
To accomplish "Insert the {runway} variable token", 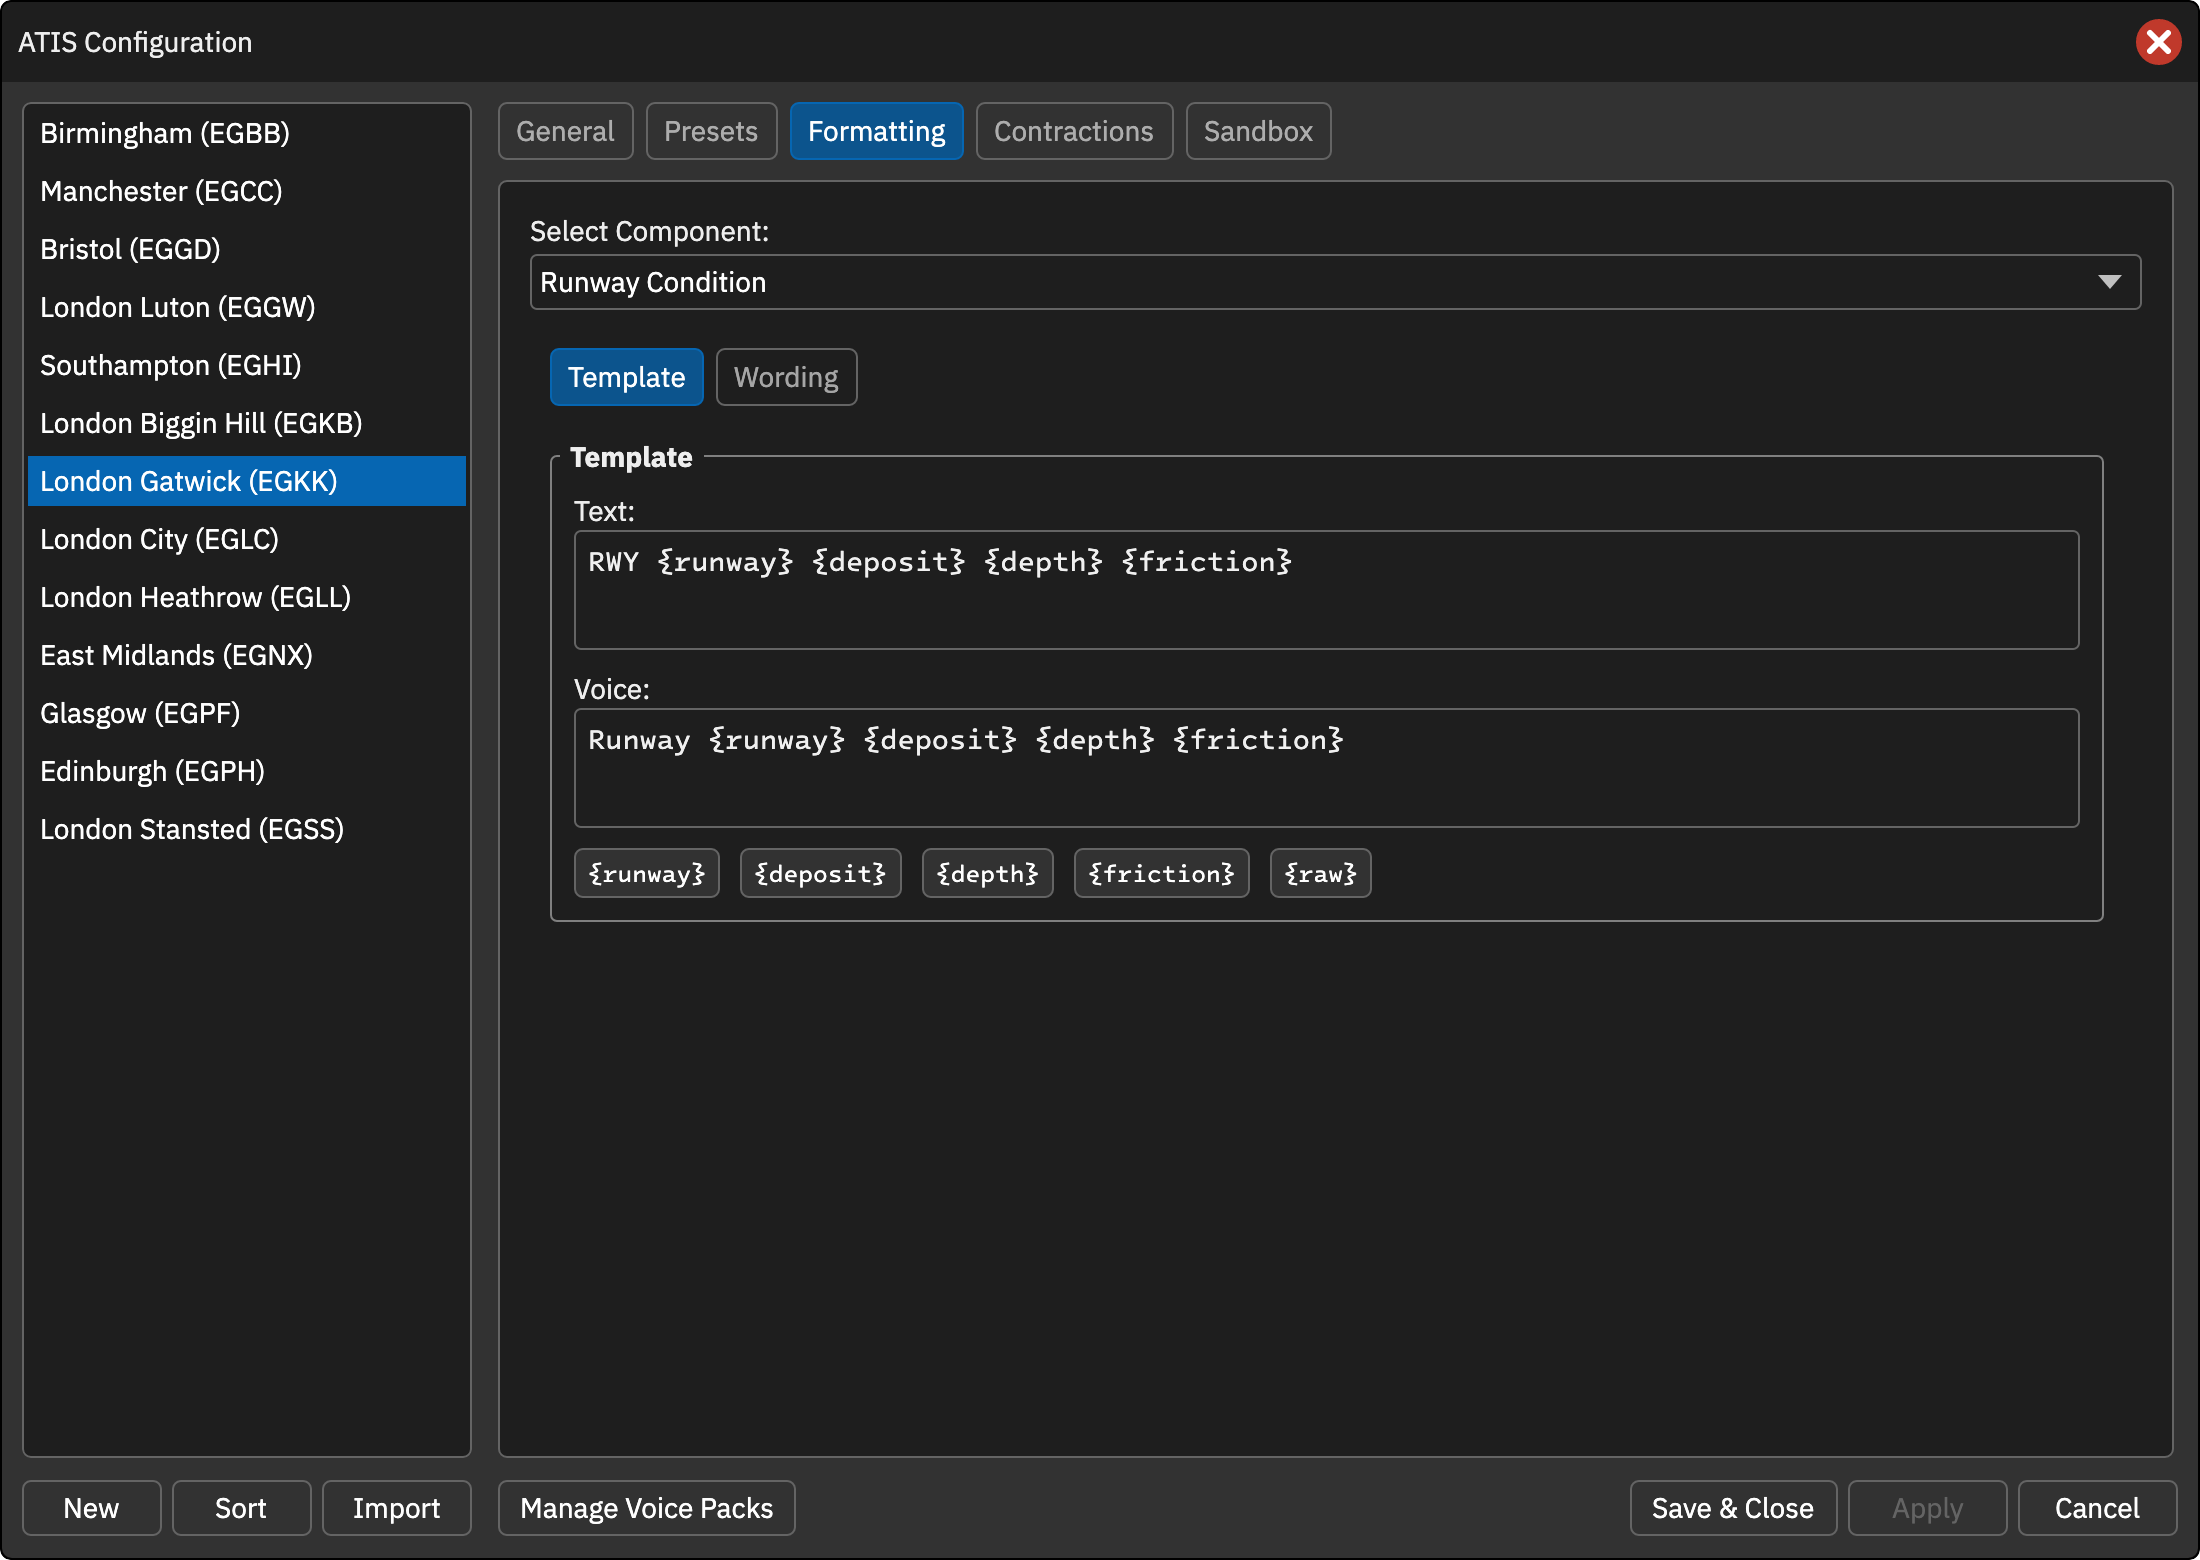I will 647,873.
